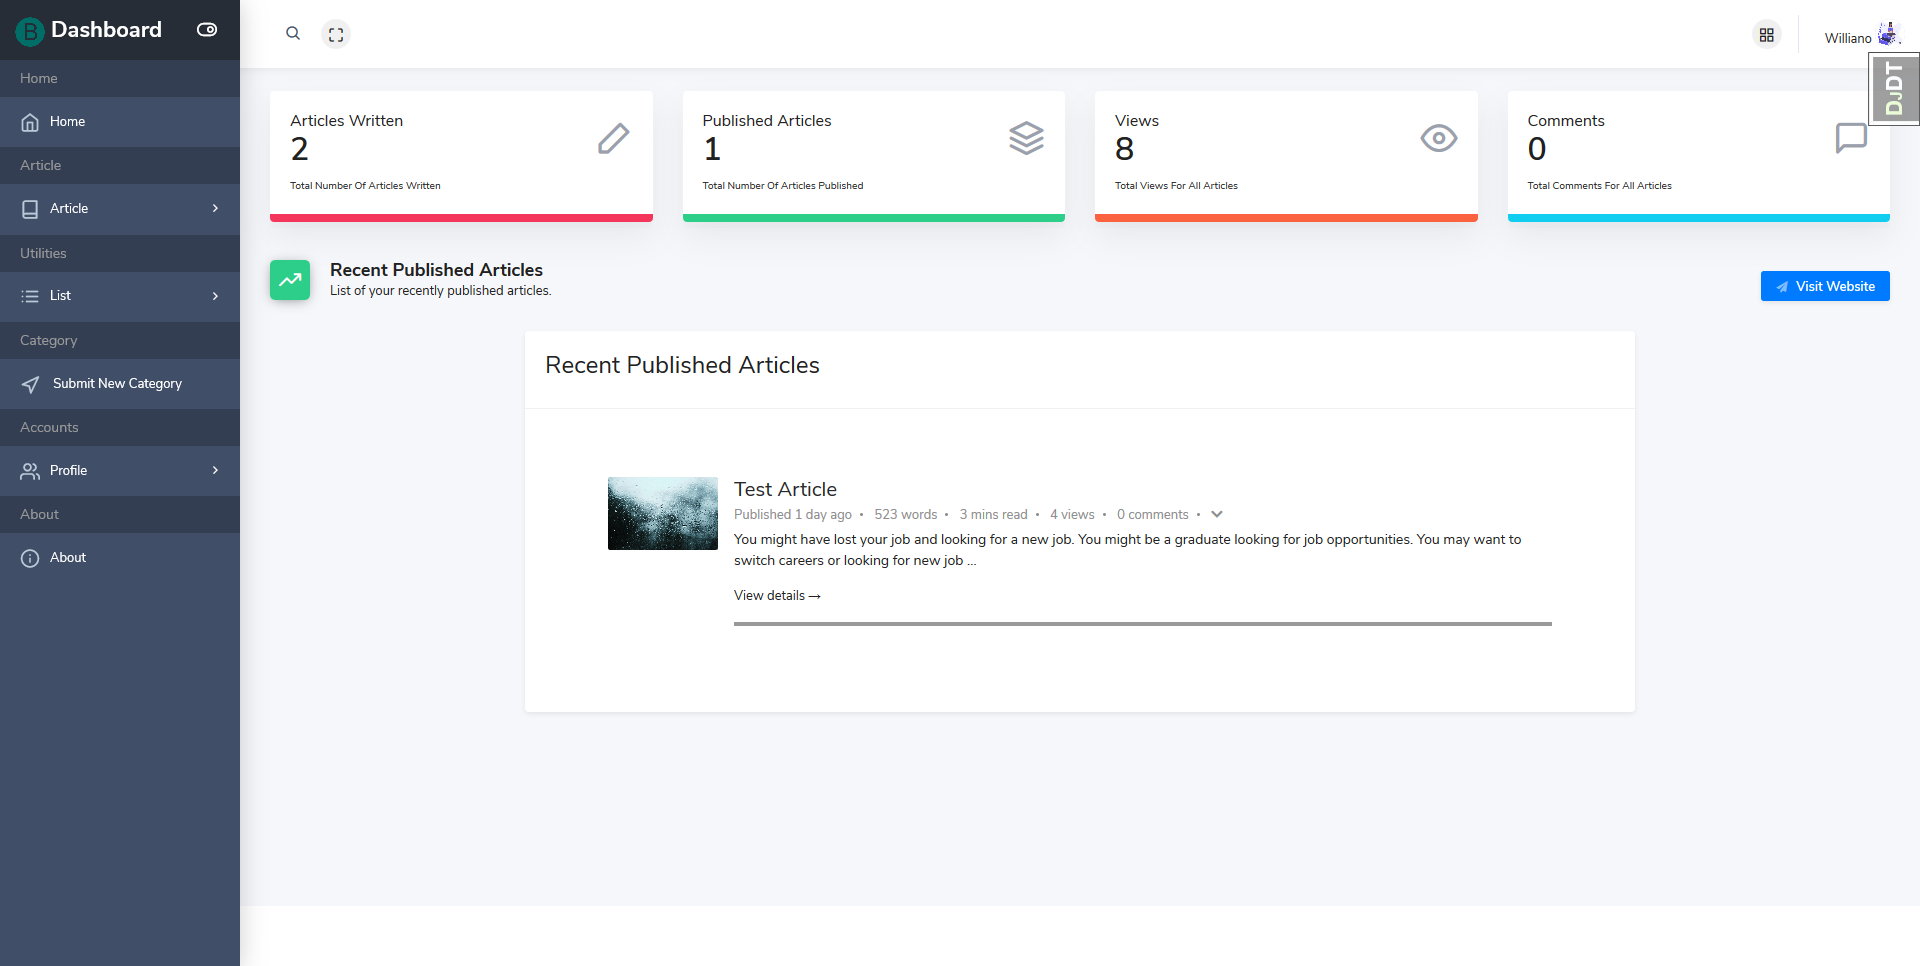Expand the Article sidebar menu
Screen dimensions: 1920x966
pos(120,209)
